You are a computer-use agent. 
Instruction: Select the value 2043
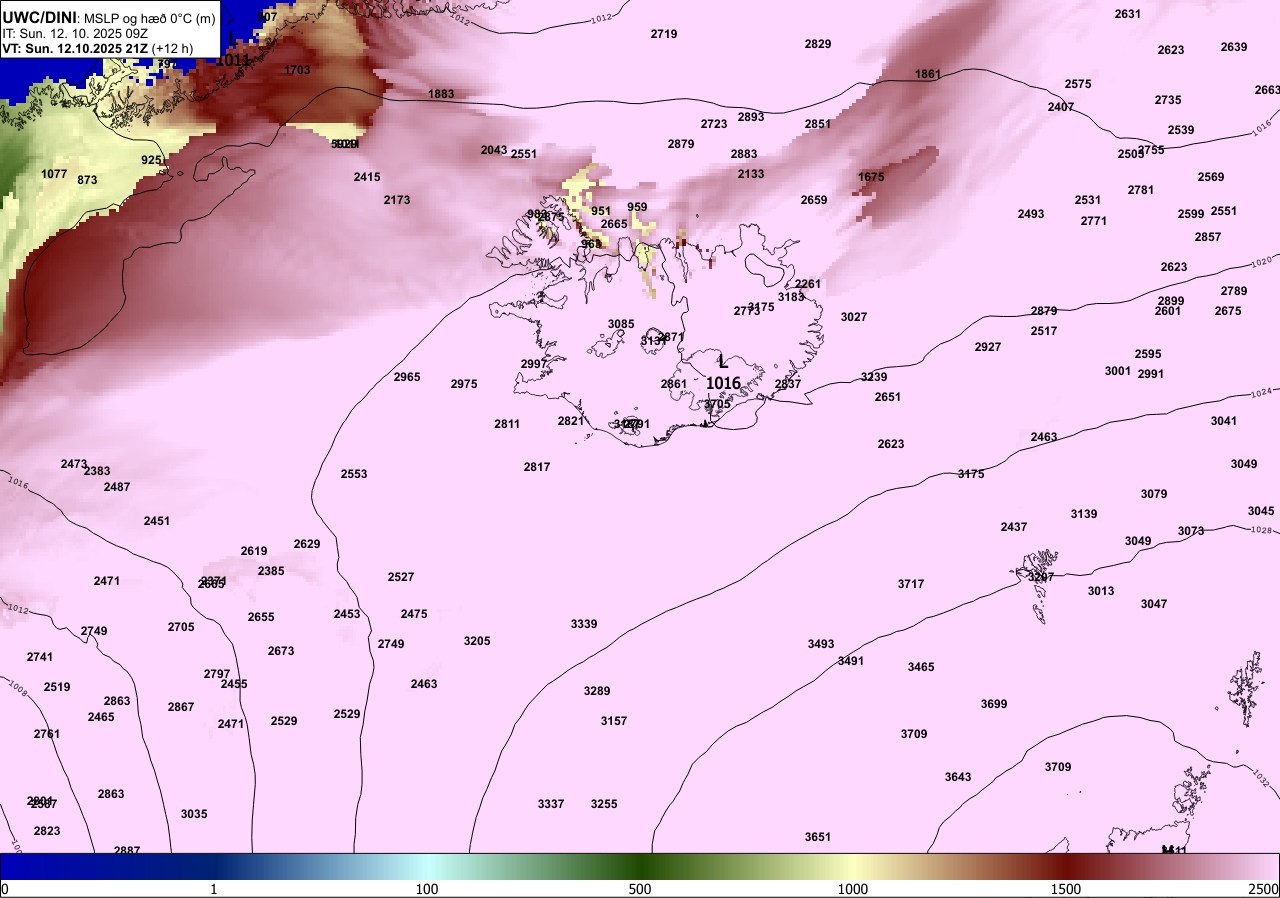pyautogui.click(x=494, y=150)
